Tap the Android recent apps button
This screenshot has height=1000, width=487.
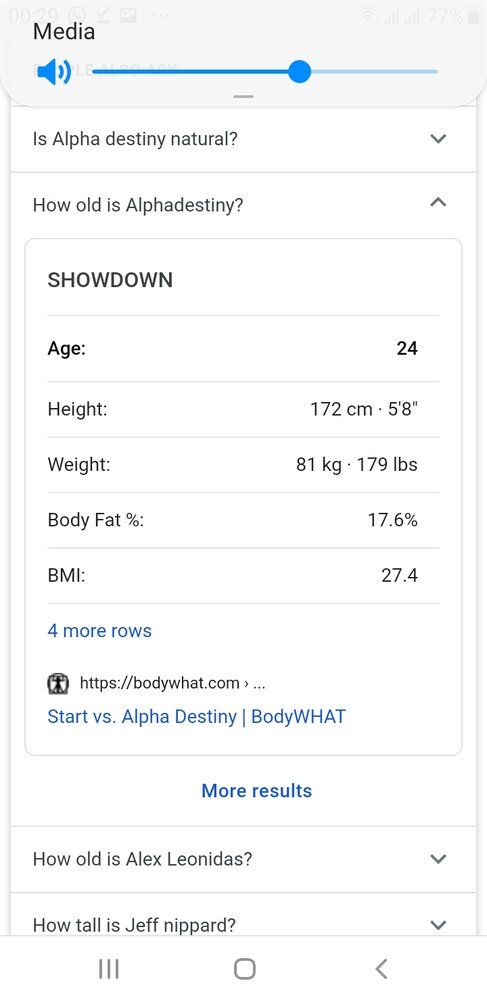pos(109,969)
